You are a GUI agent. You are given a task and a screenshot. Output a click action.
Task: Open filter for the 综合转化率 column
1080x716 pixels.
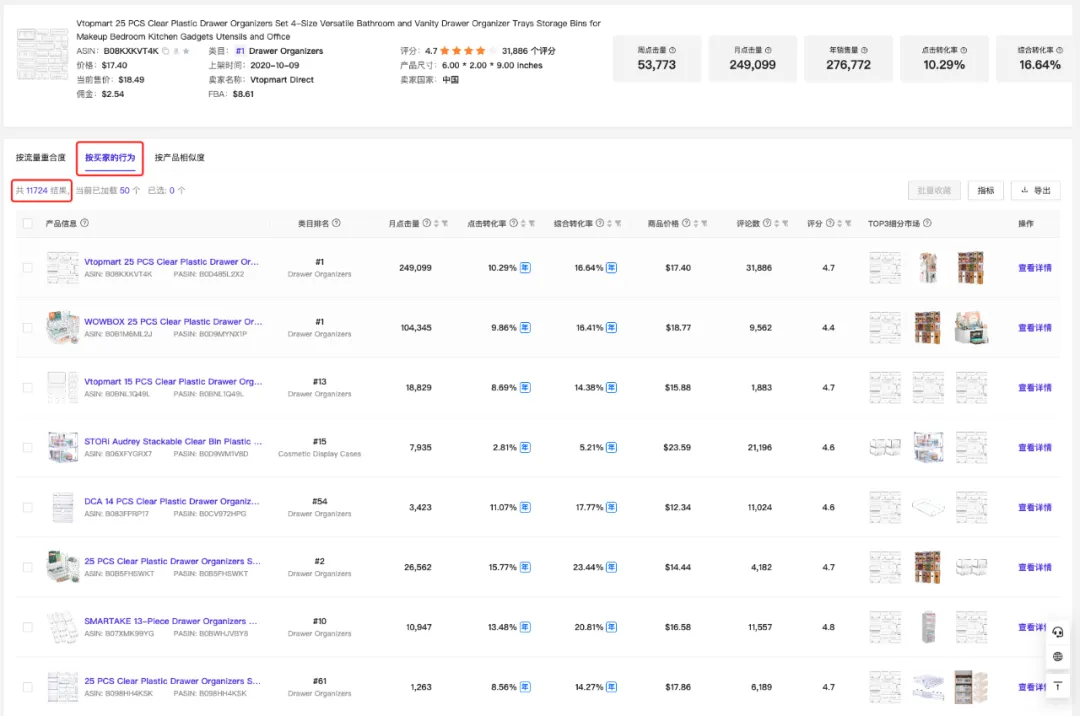click(x=618, y=223)
